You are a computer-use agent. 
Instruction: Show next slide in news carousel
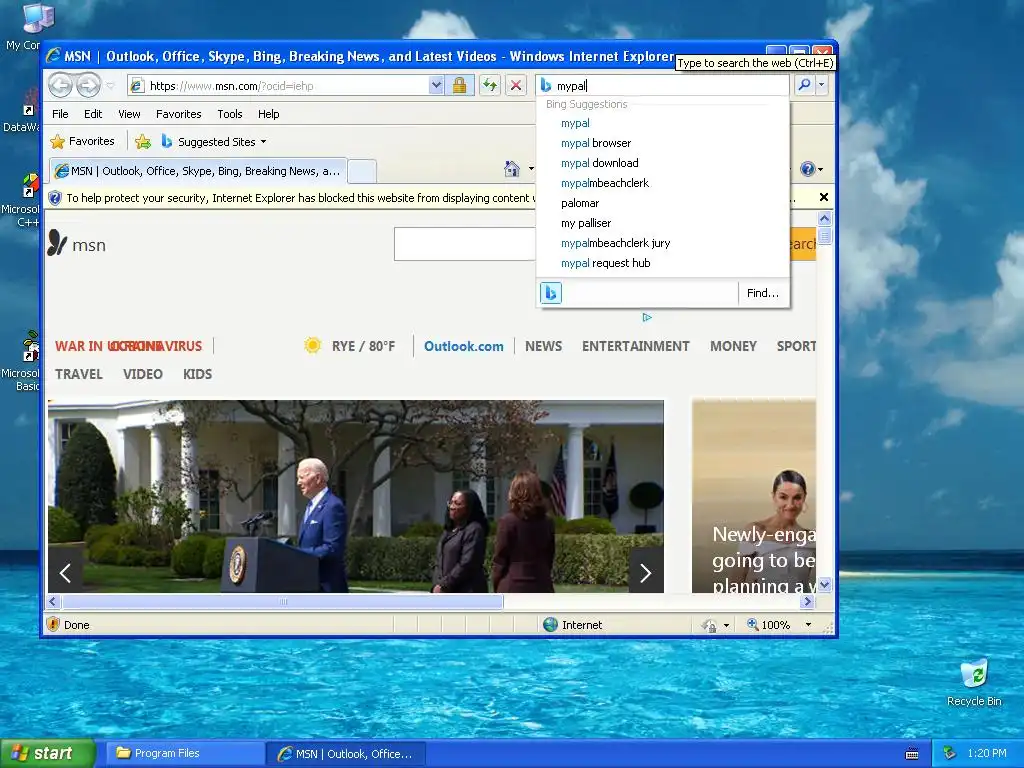click(646, 573)
